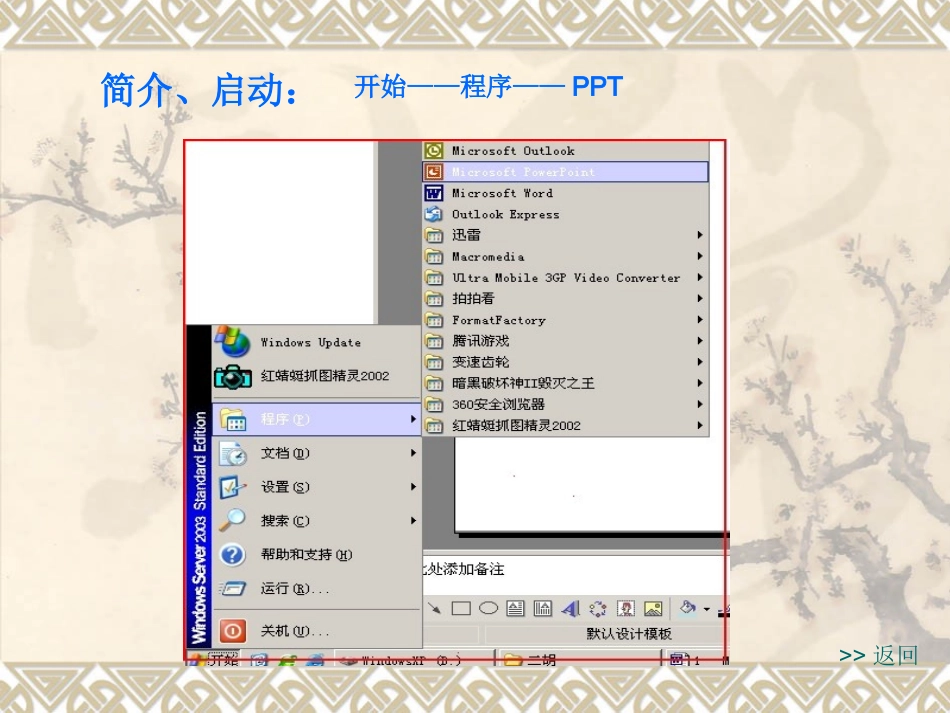The width and height of the screenshot is (950, 713).
Task: Launch Microsoft PowerPoint from the programs submenu
Action: pos(565,172)
